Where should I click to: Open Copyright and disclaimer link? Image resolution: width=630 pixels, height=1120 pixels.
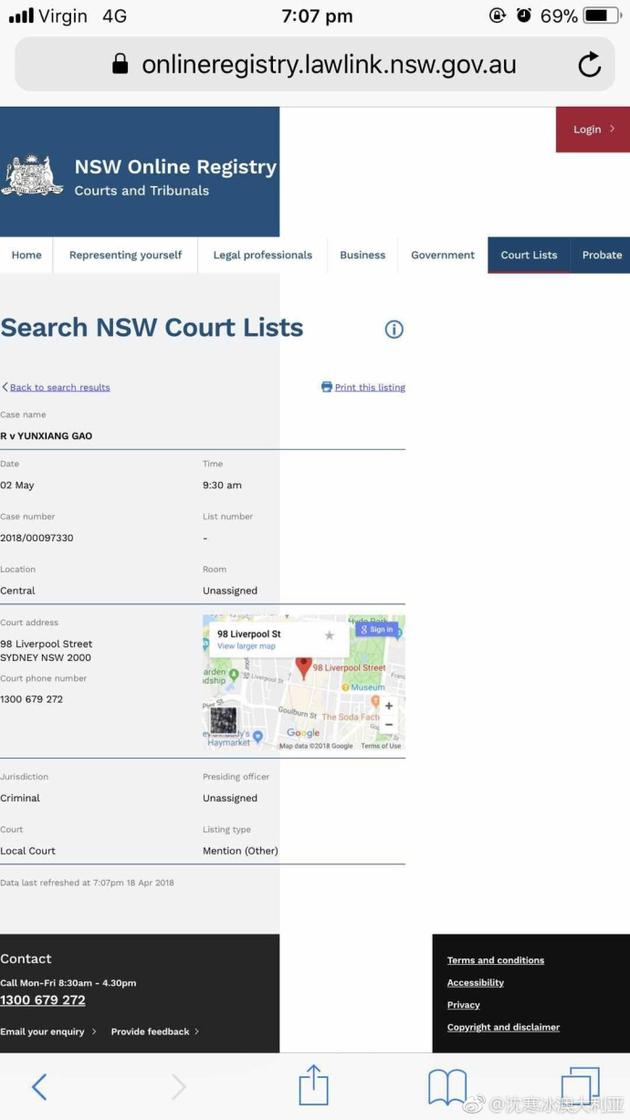coord(504,1027)
